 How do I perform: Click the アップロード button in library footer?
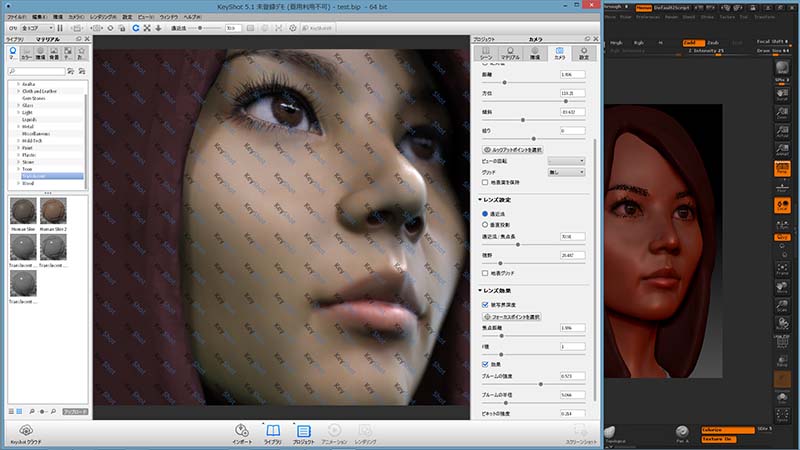click(x=75, y=411)
